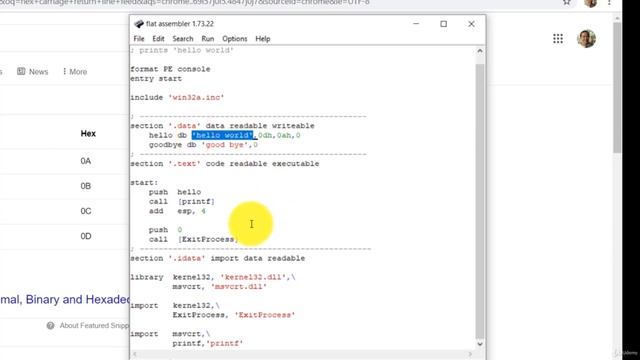Click the editor scroll up arrow

(480, 51)
